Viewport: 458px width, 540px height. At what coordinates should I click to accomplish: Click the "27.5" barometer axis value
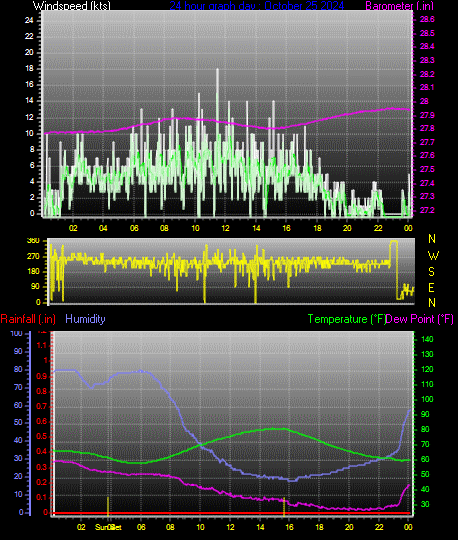[427, 169]
